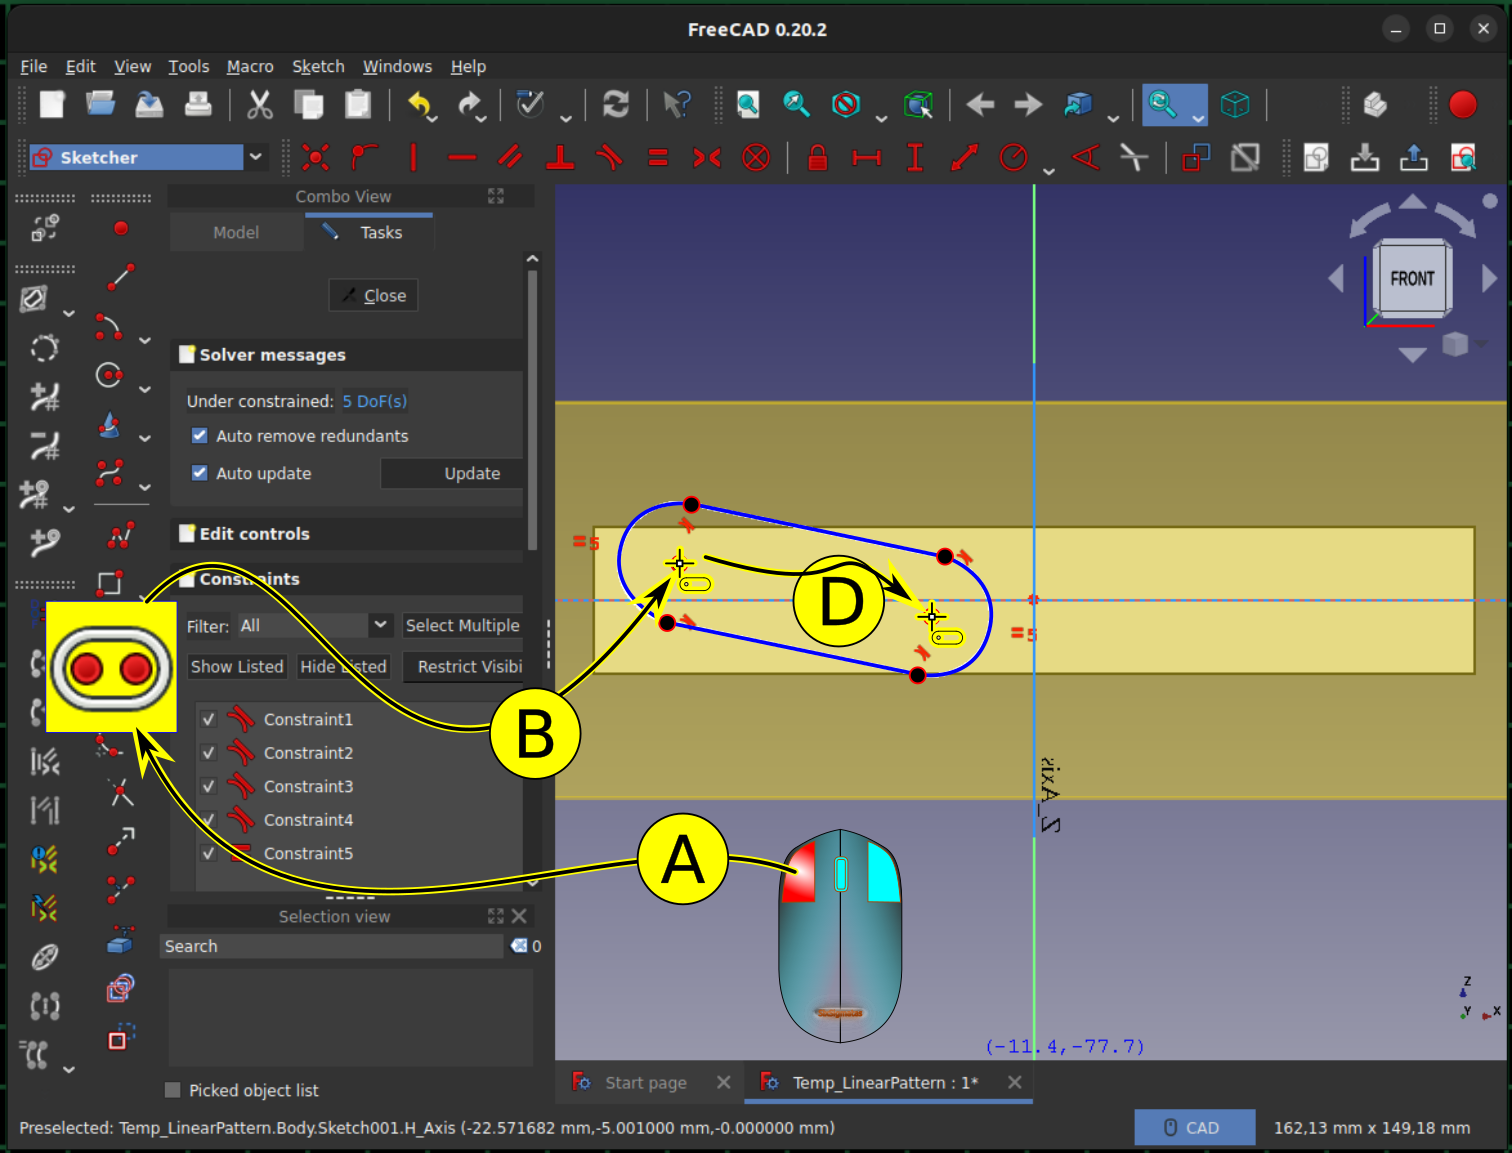Screen dimensions: 1512x1153
Task: Open the What's This help cursor
Action: click(677, 104)
